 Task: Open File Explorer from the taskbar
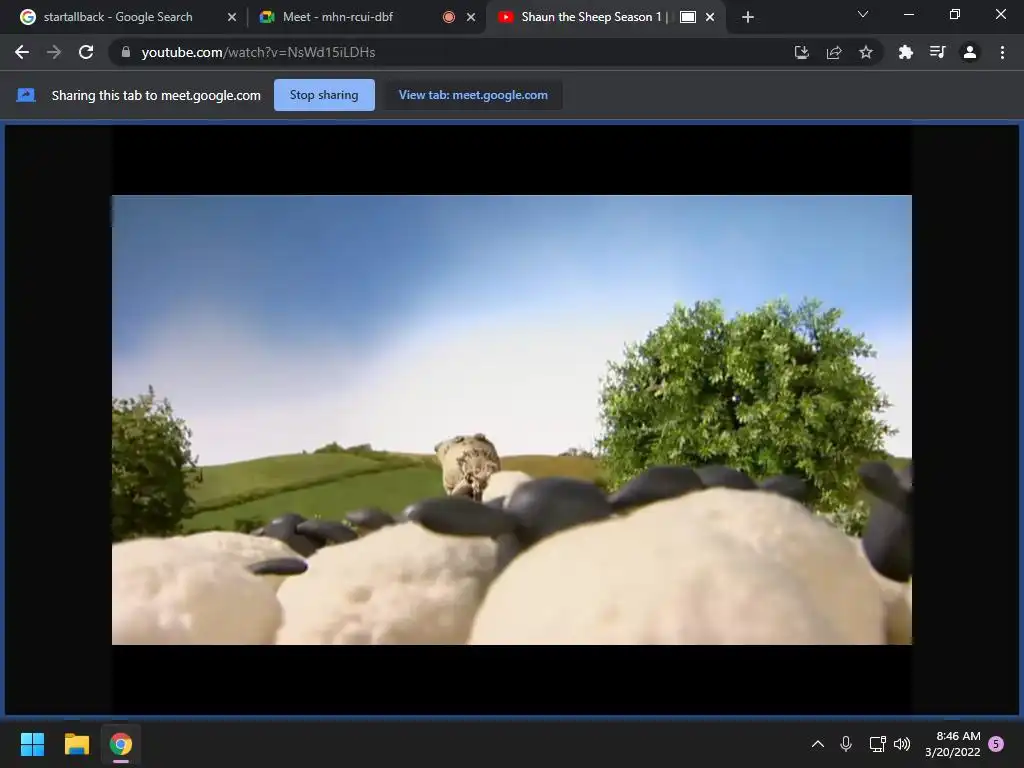[76, 744]
